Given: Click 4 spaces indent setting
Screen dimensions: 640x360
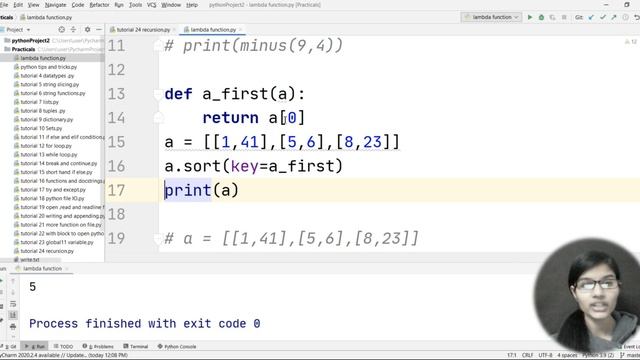Looking at the screenshot, I should tap(568, 356).
